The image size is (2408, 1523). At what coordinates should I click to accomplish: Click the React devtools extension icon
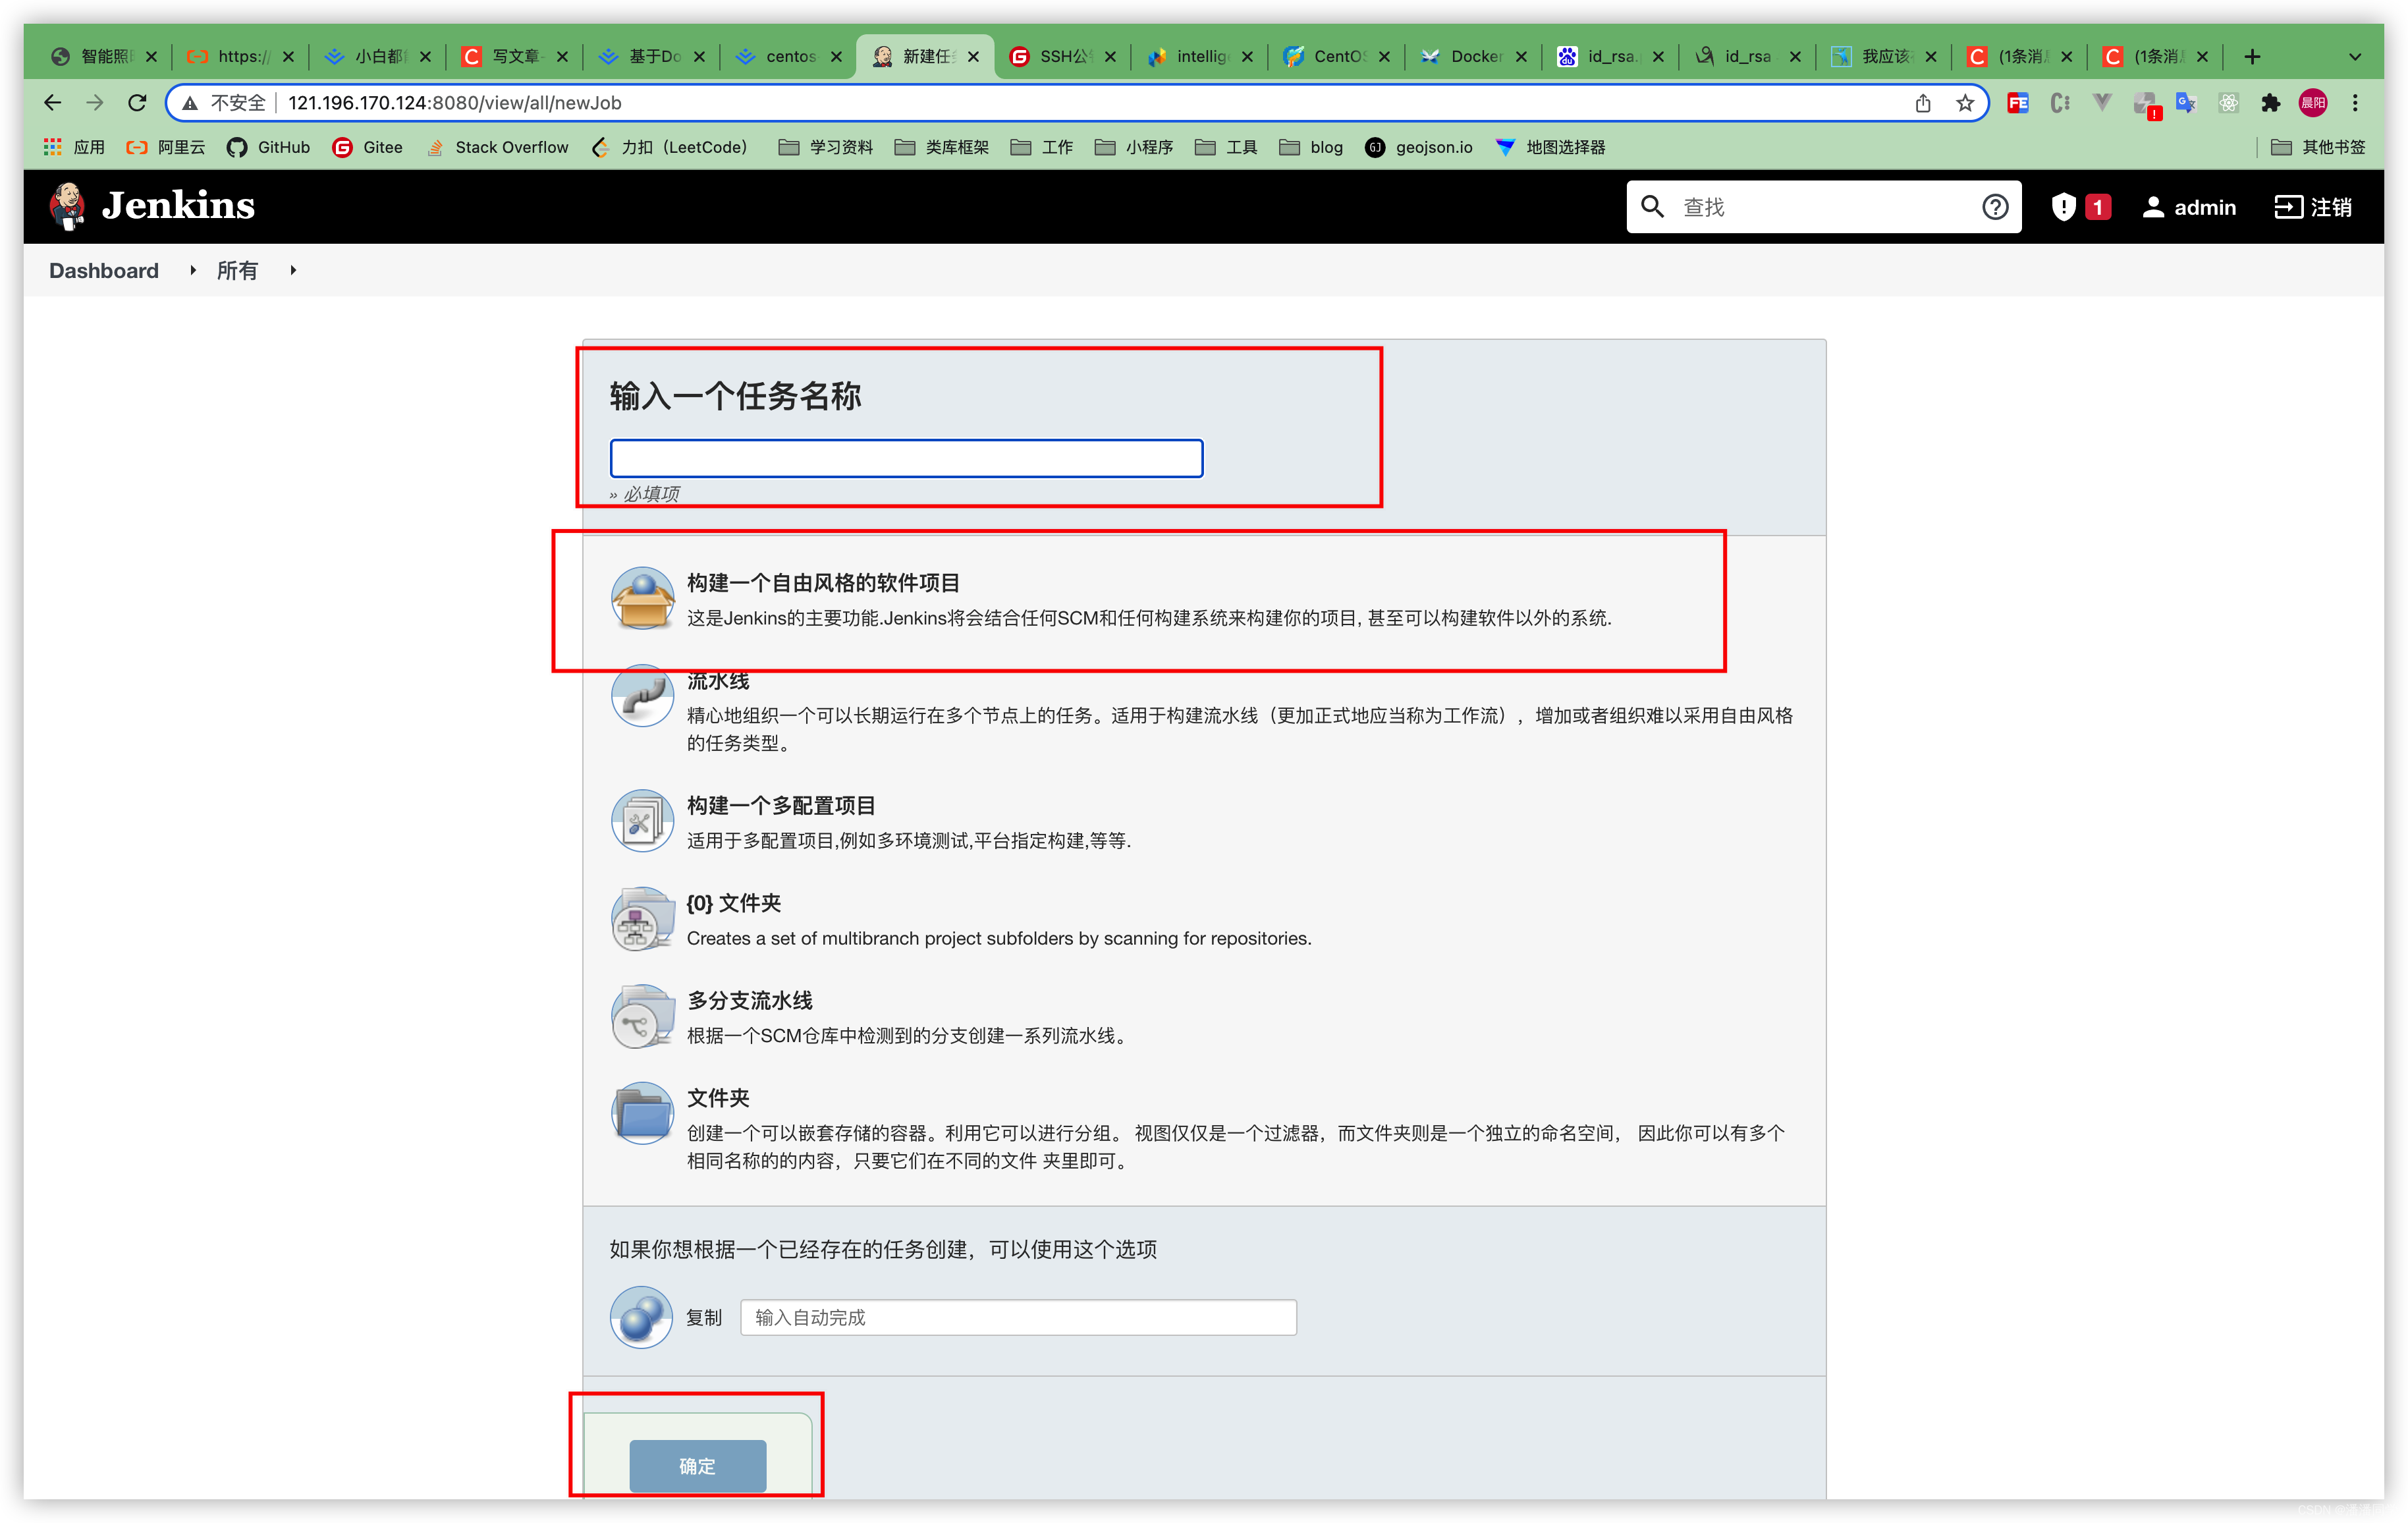click(x=2229, y=103)
